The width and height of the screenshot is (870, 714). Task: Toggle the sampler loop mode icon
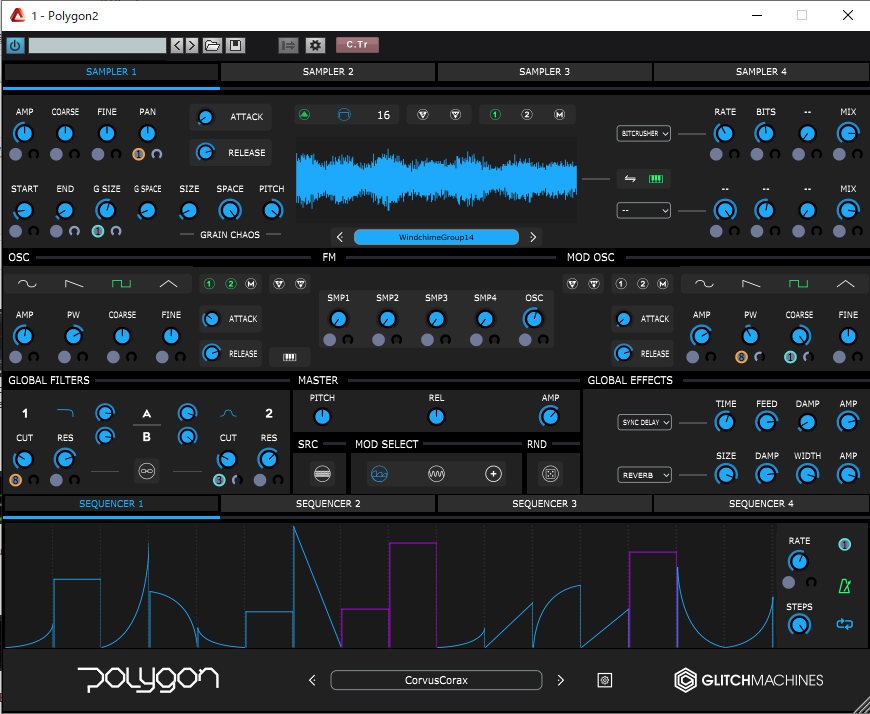[344, 115]
